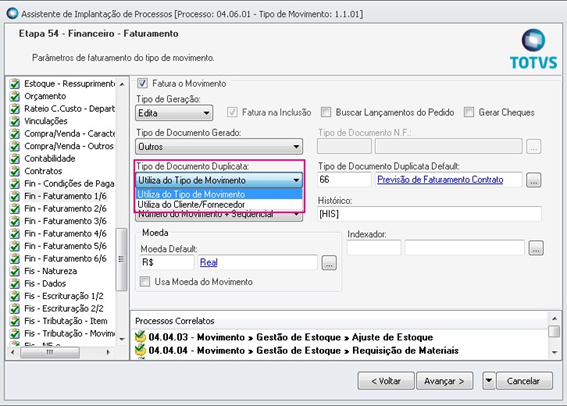Click the check icon beside Contabilidade step
Viewport: 567px width, 406px height.
pos(15,159)
